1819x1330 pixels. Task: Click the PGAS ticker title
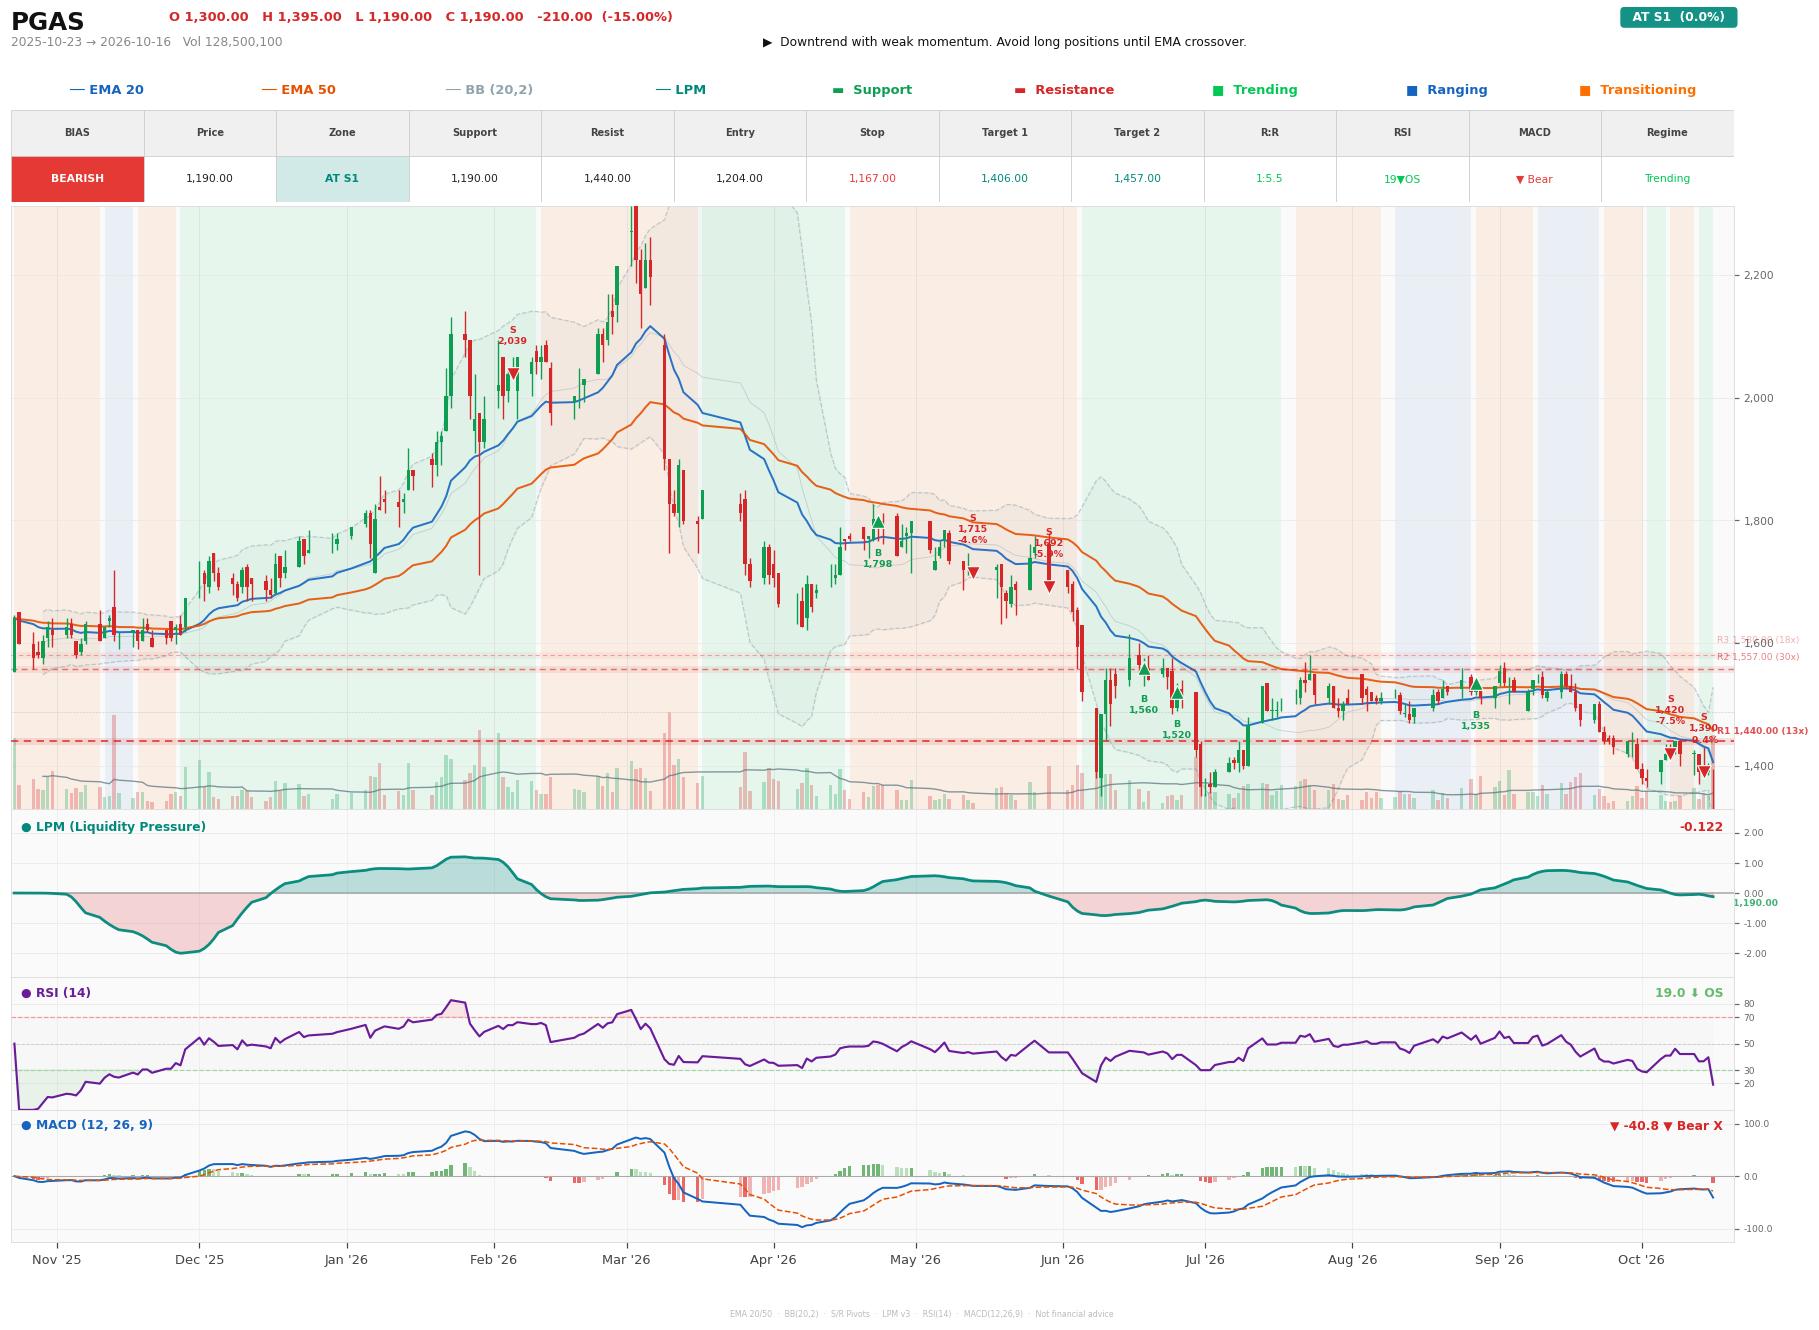(x=47, y=22)
